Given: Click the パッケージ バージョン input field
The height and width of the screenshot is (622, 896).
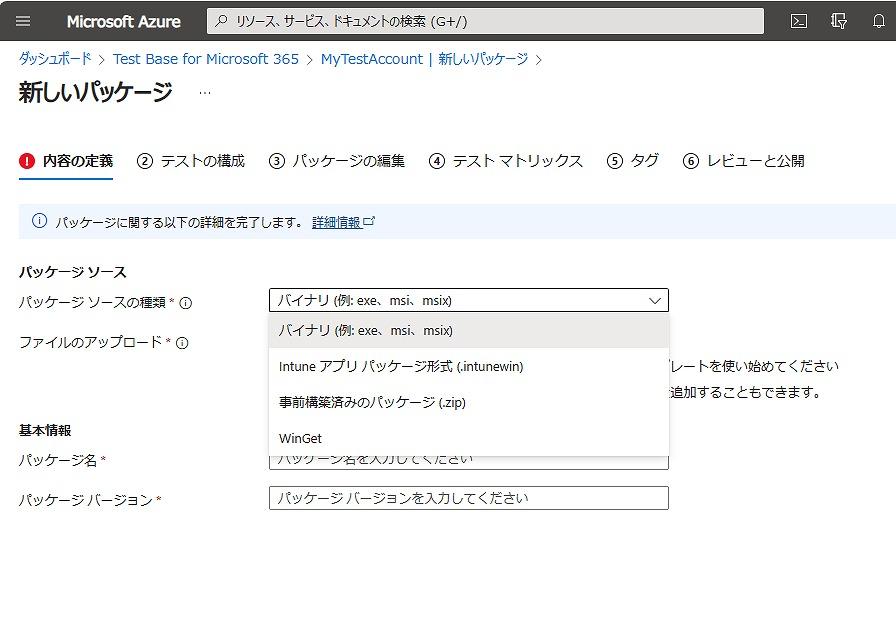Looking at the screenshot, I should tap(469, 498).
